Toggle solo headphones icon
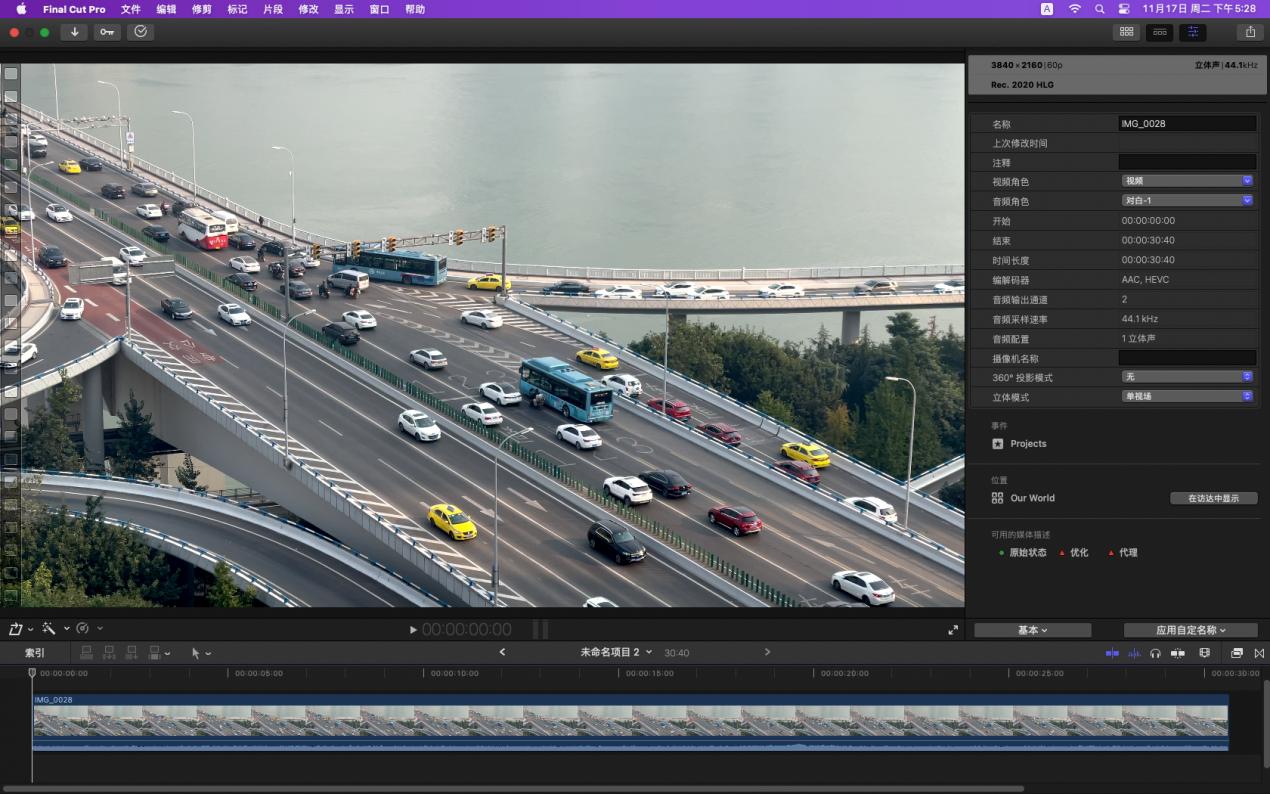1270x794 pixels. coord(1155,653)
